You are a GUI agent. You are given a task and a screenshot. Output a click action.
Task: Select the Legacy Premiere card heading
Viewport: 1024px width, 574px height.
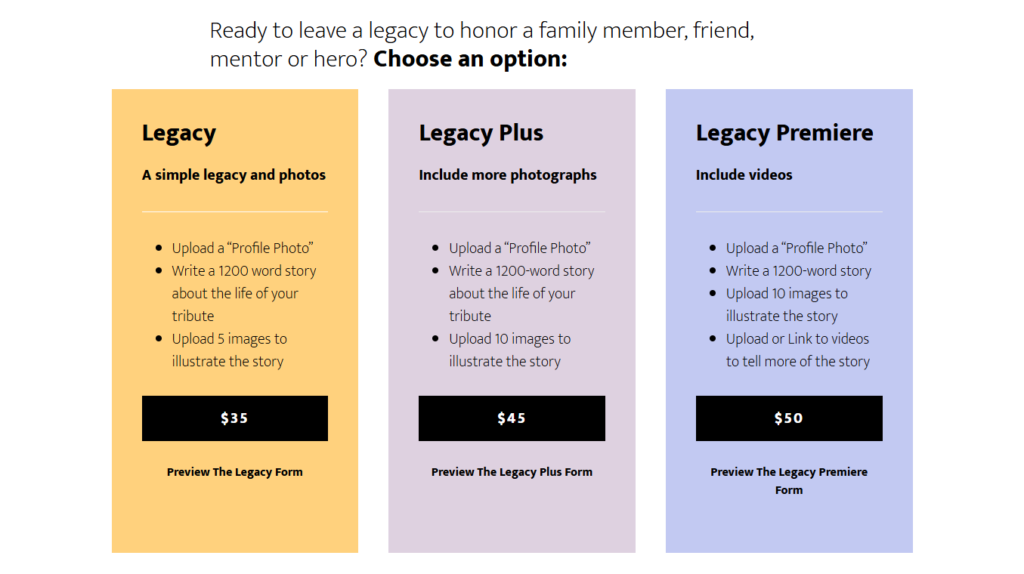(x=784, y=133)
